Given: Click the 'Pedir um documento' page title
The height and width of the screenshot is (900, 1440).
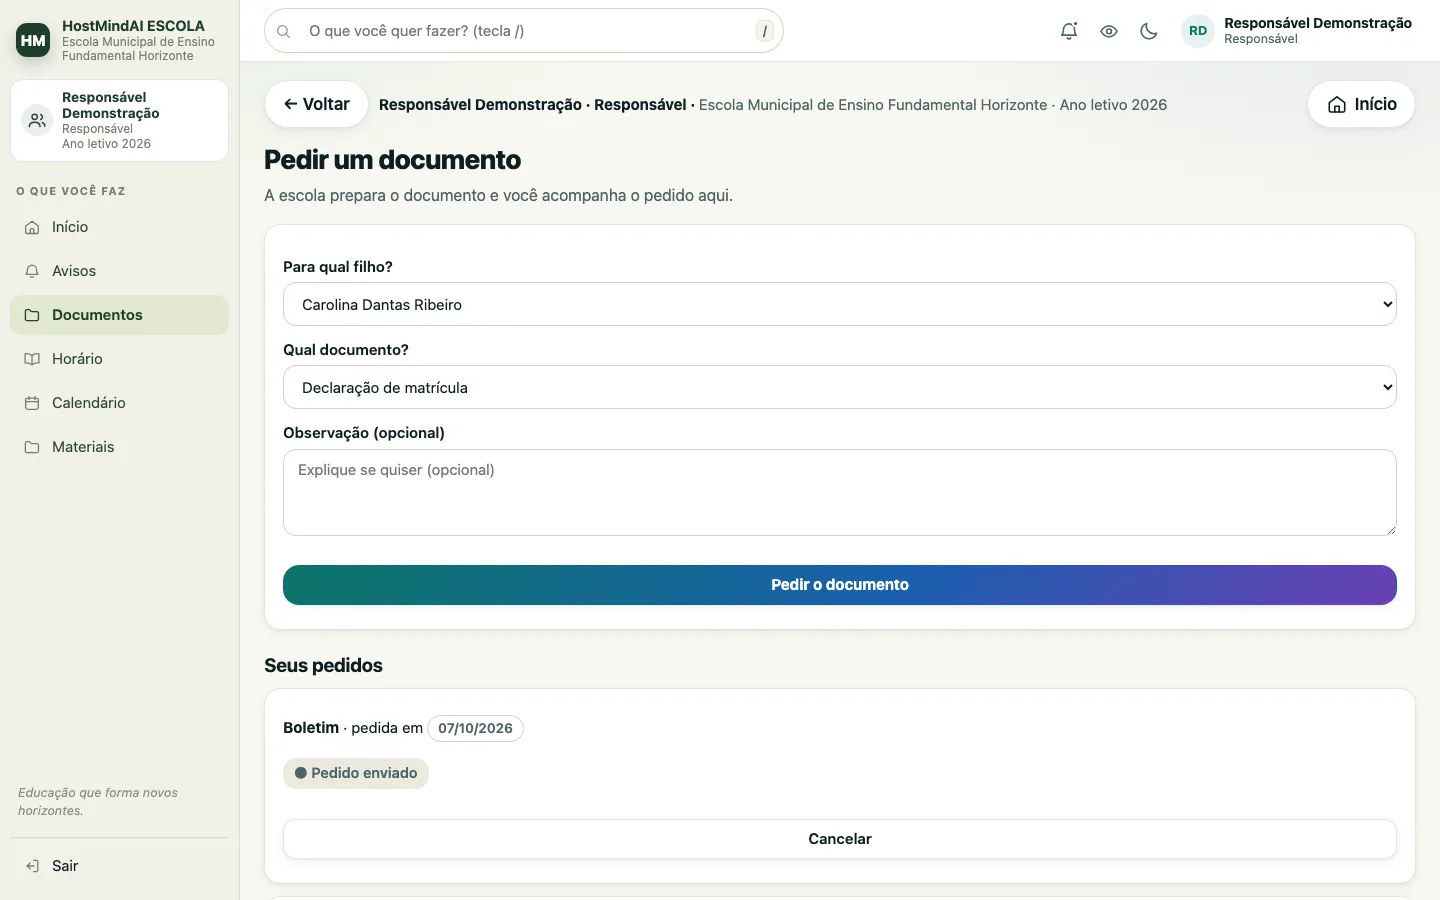Looking at the screenshot, I should click(392, 160).
